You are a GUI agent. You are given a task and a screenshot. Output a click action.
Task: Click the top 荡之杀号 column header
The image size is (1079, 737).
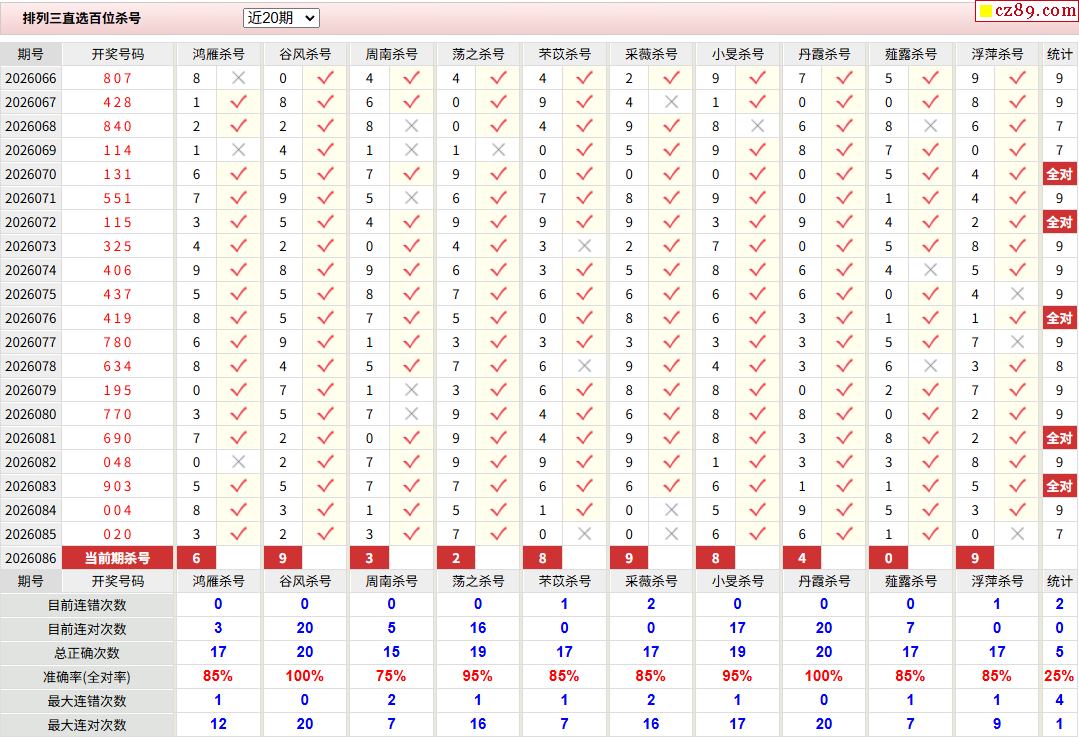(478, 54)
